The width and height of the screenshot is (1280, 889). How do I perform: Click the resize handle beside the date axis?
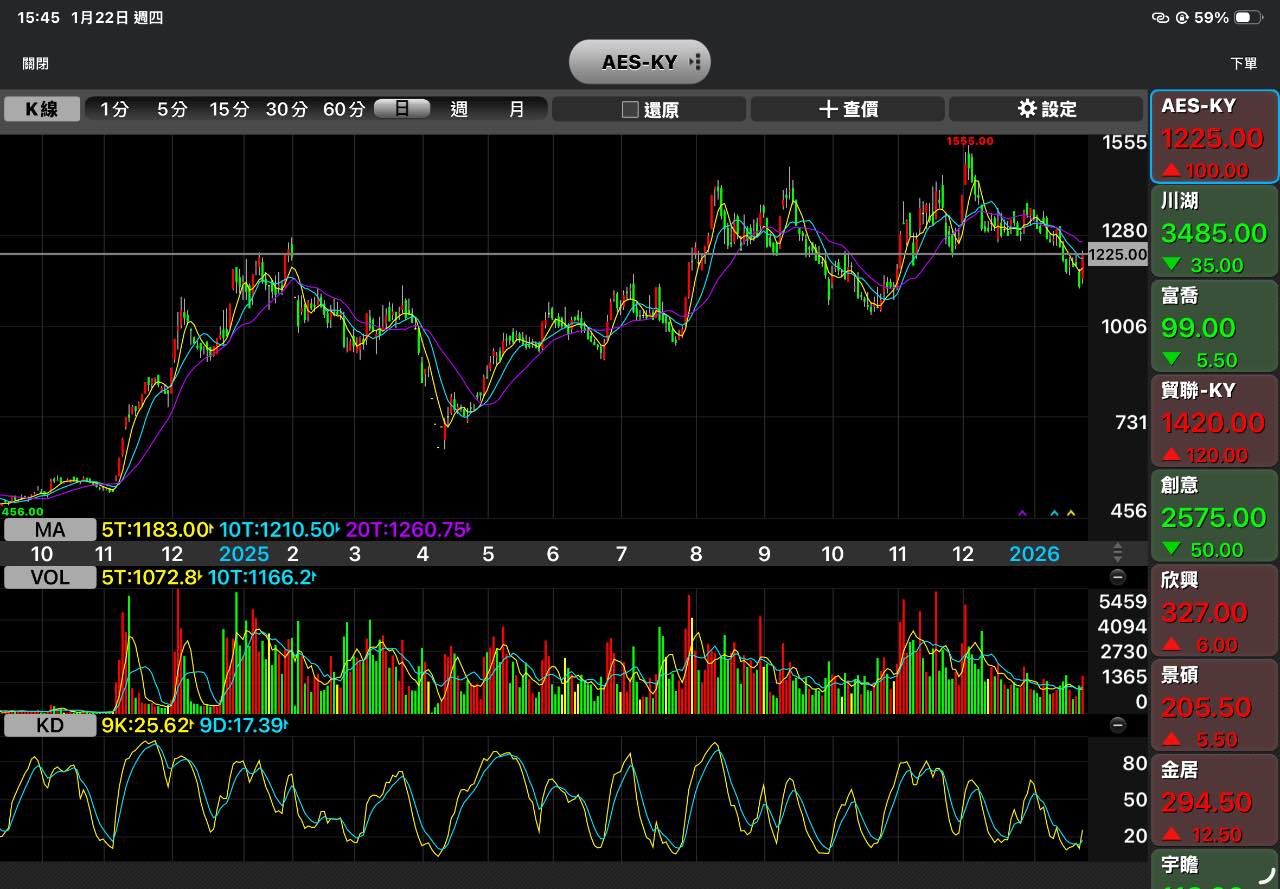(1118, 553)
